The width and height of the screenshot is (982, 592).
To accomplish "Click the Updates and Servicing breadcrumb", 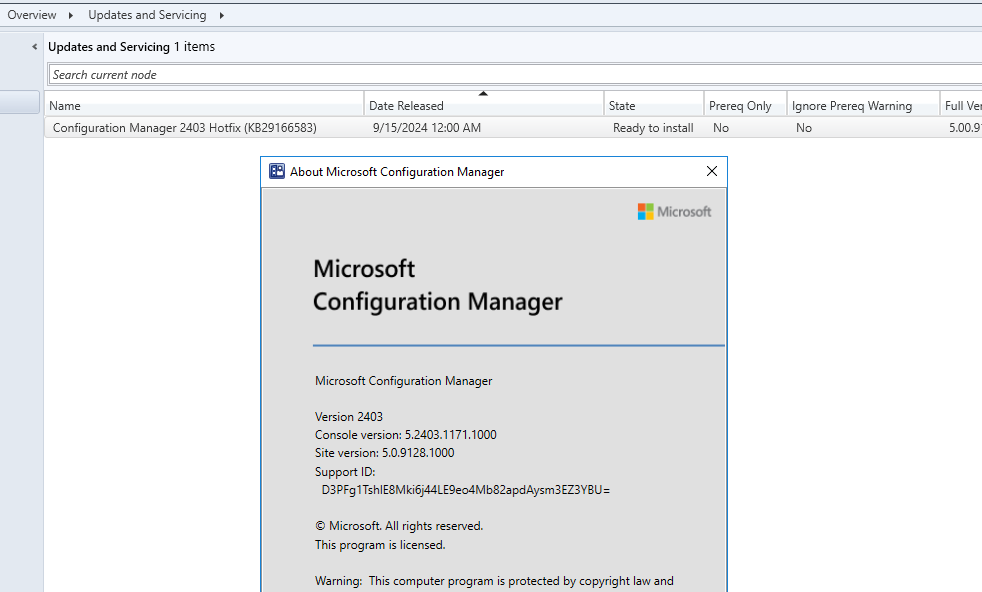I will pyautogui.click(x=147, y=15).
